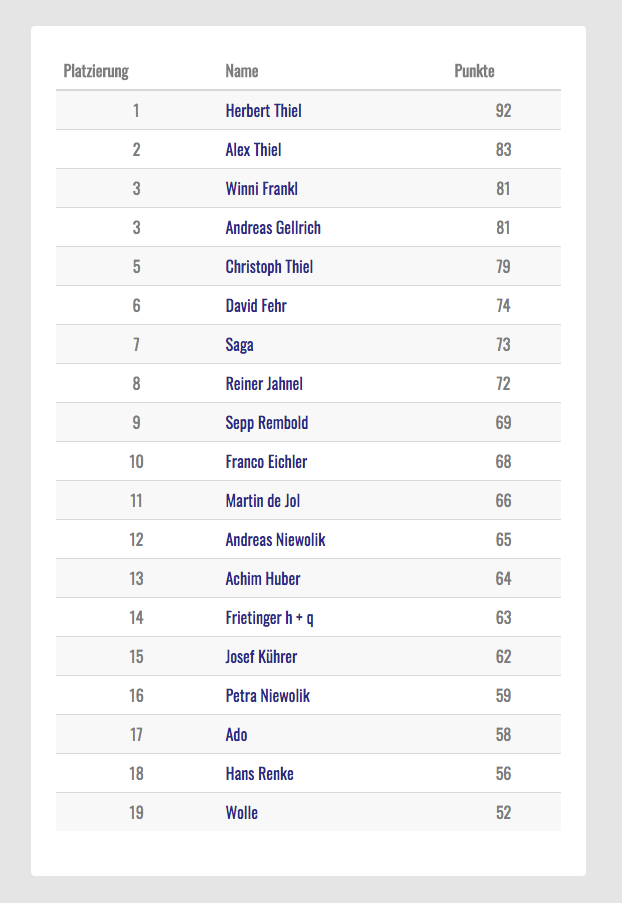Open the Andreas Gellrich entry
Viewport: 622px width, 903px height.
tap(273, 228)
